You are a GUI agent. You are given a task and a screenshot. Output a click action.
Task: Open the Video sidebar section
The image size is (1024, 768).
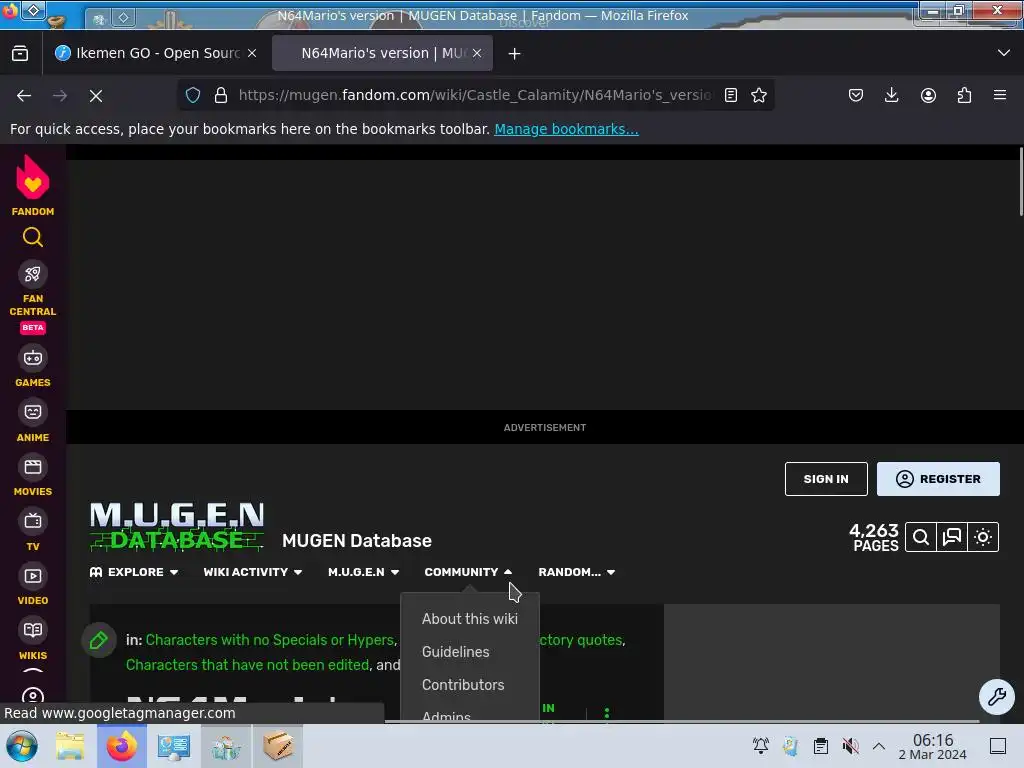[x=33, y=584]
